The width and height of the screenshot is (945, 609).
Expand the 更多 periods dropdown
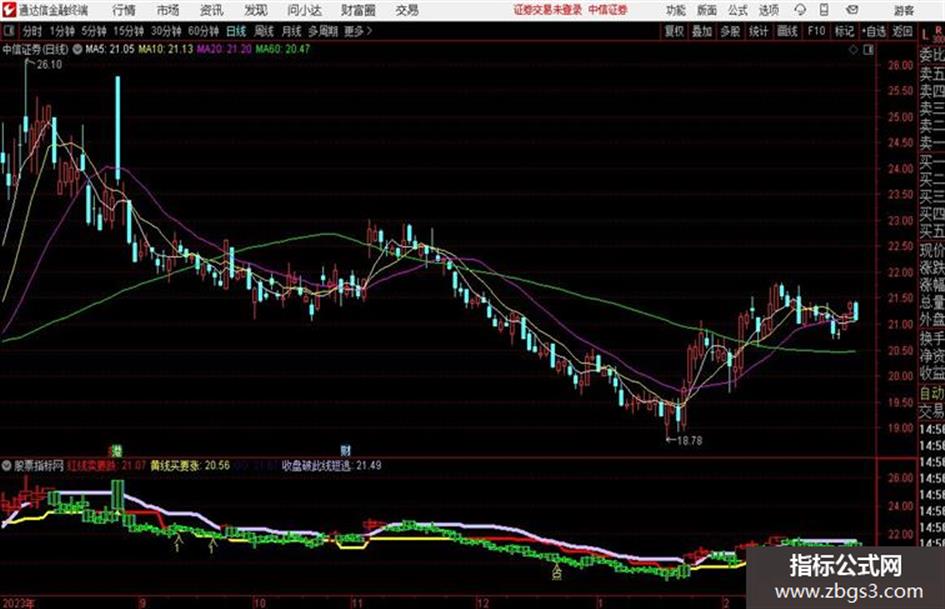pyautogui.click(x=358, y=31)
